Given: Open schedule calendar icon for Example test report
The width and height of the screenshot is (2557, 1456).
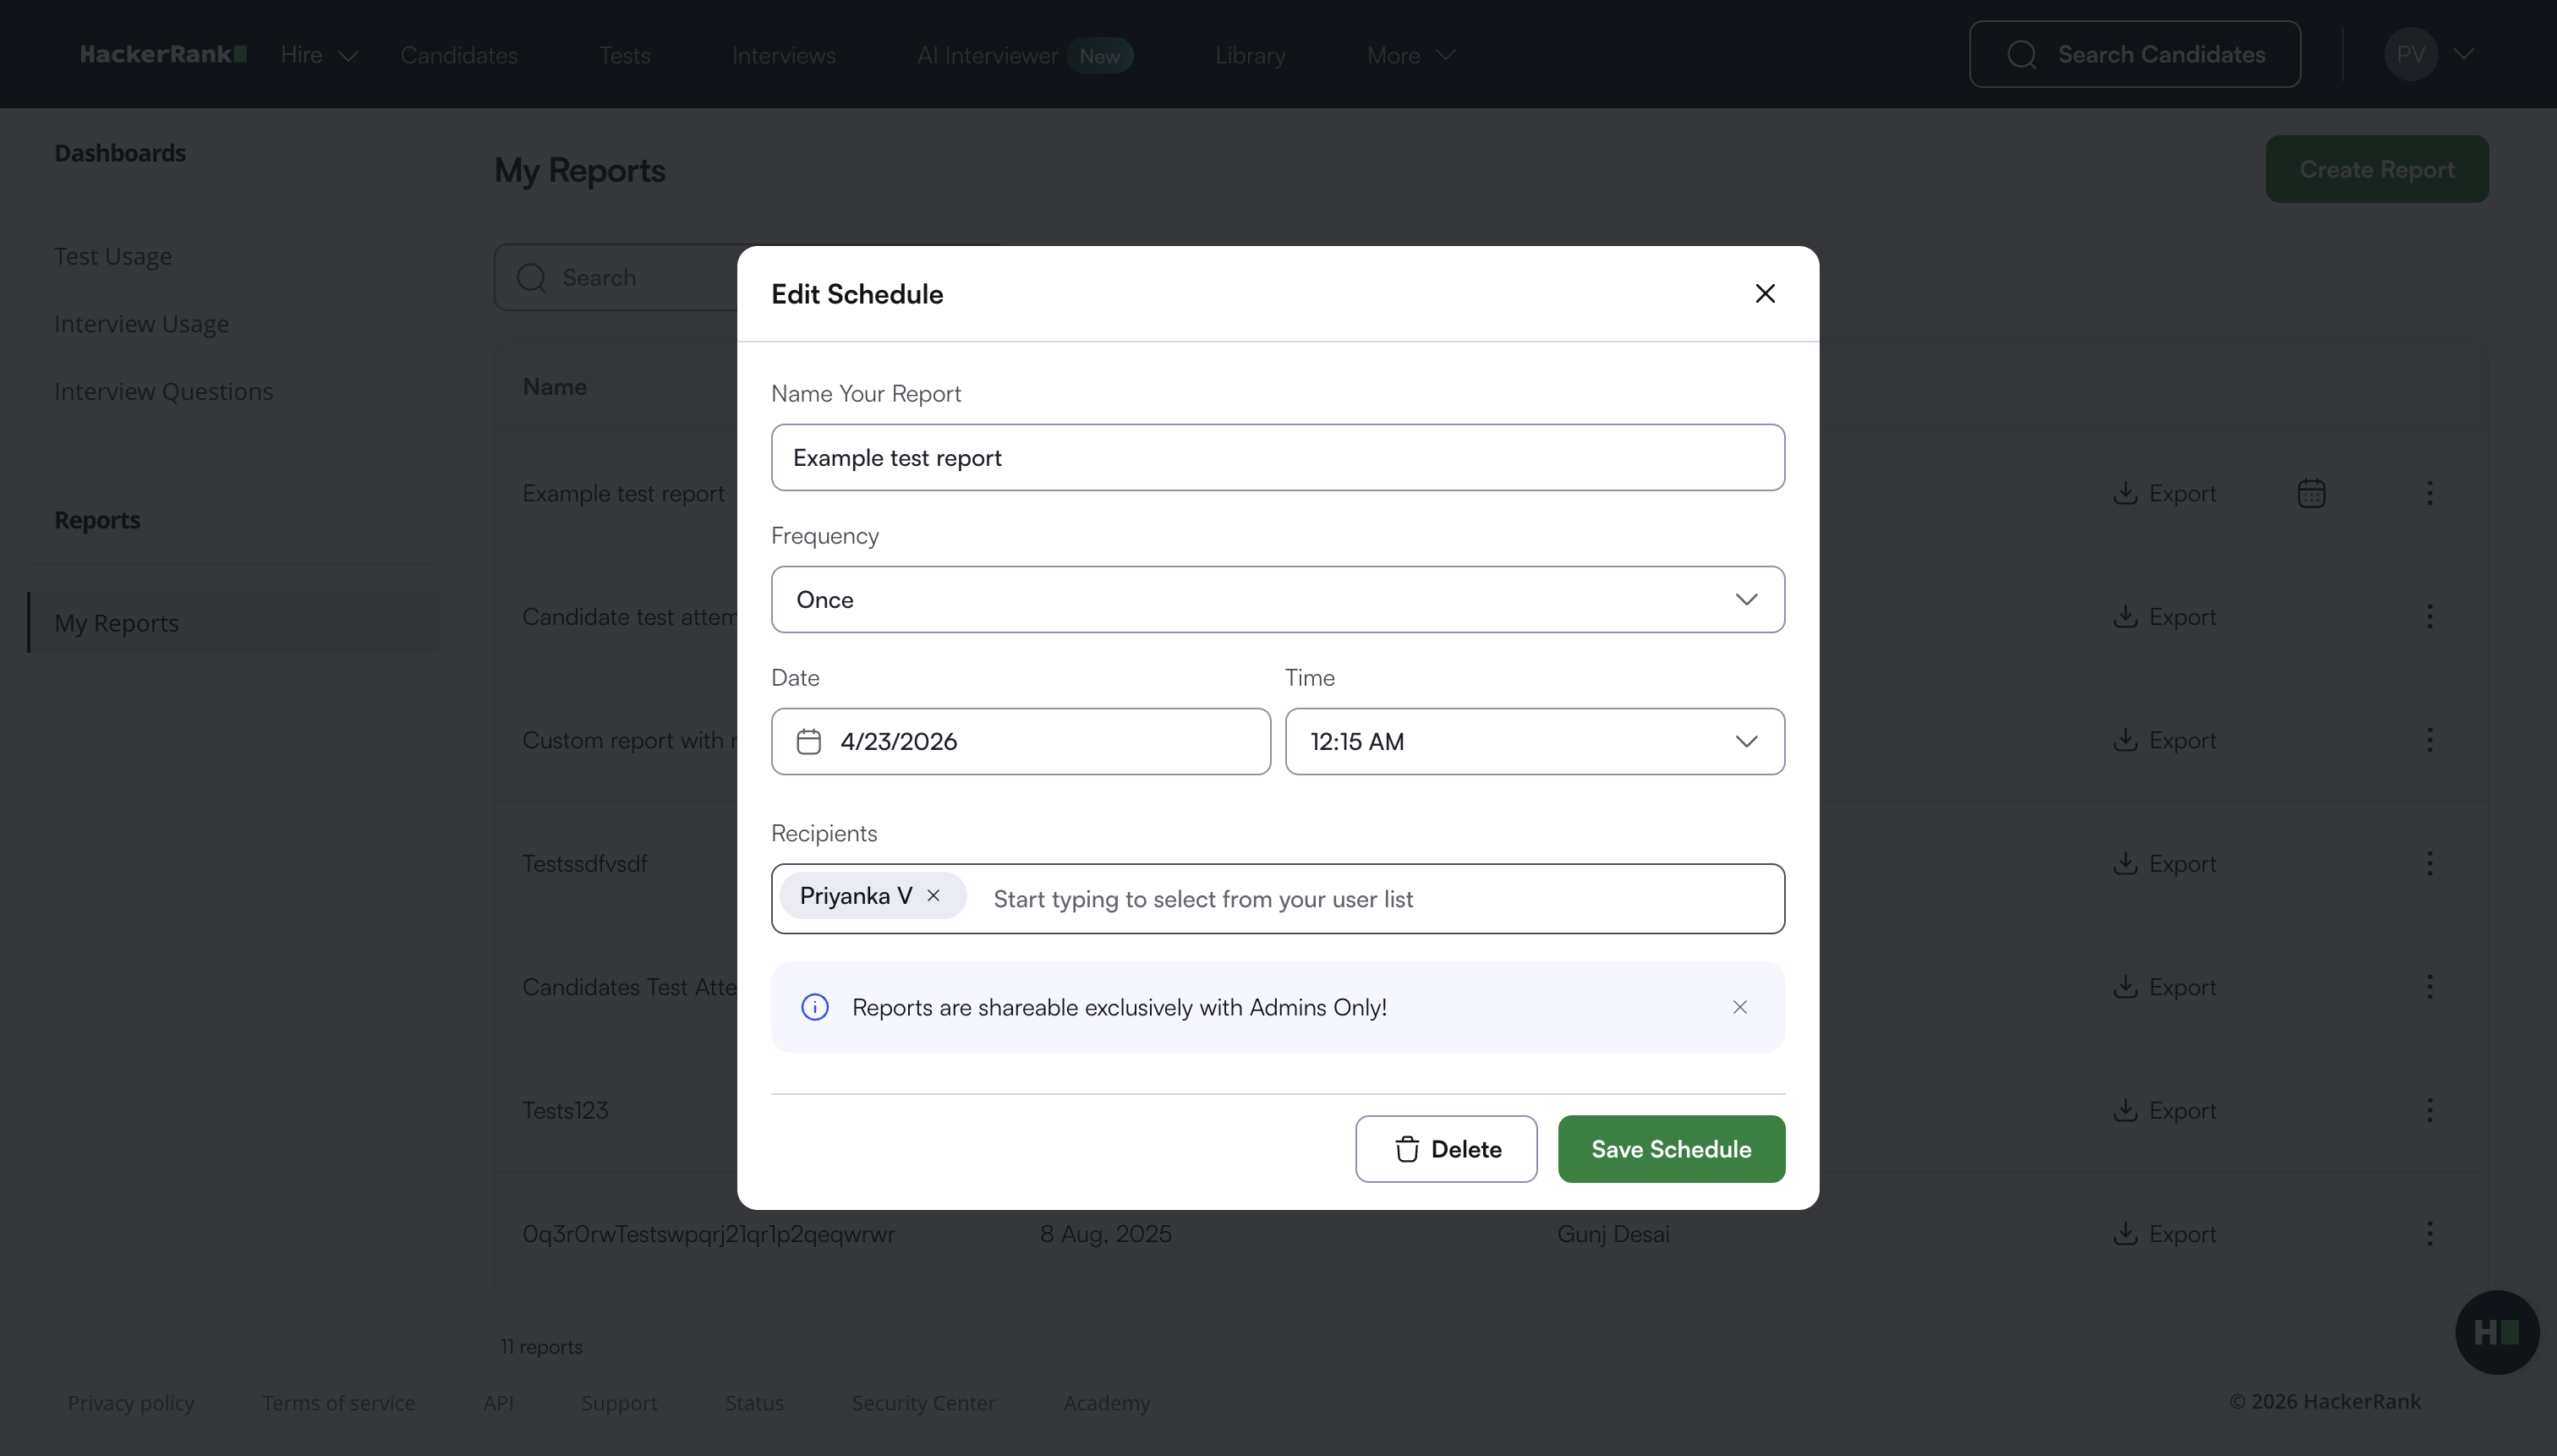Looking at the screenshot, I should click(2311, 493).
